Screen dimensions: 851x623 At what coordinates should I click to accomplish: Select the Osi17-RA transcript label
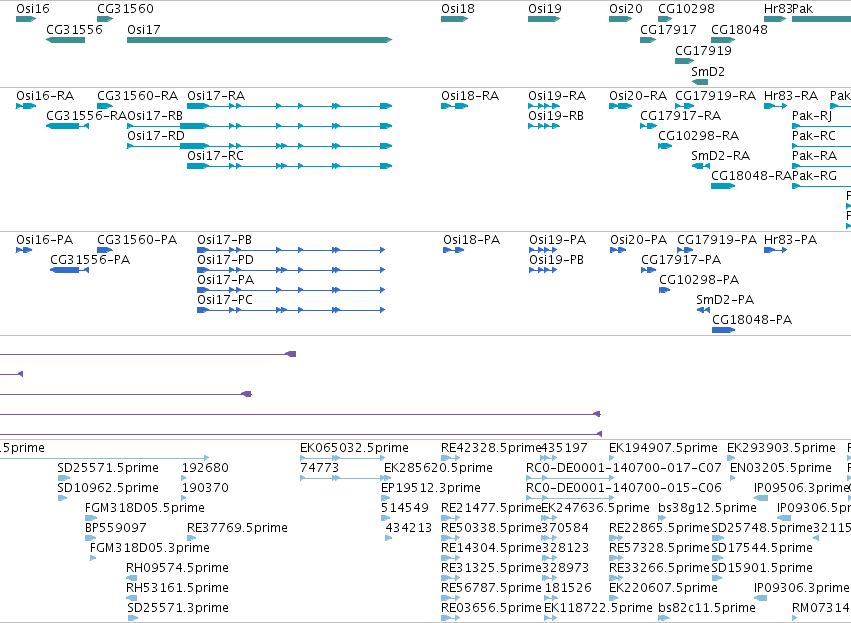216,96
